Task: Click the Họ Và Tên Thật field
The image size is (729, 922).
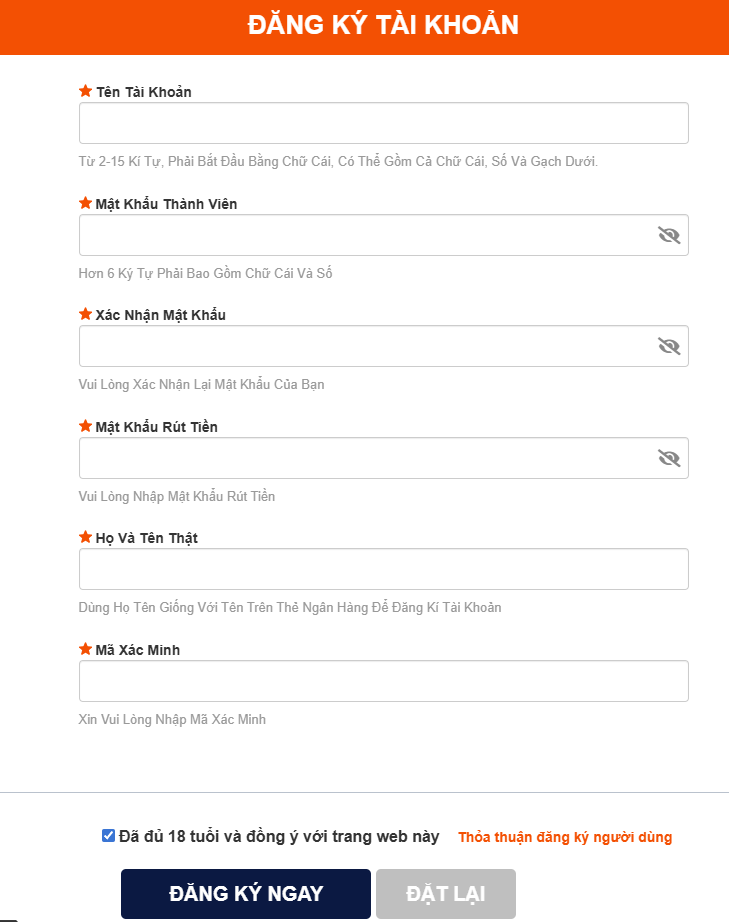Action: click(383, 569)
